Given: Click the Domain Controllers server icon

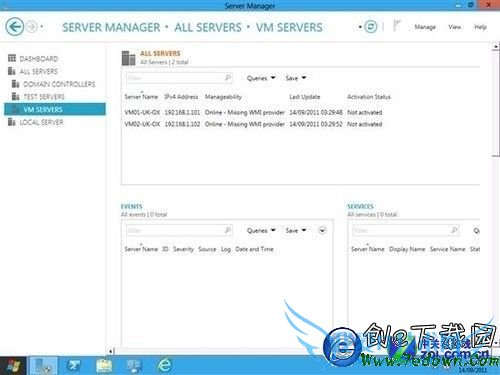Looking at the screenshot, I should [x=16, y=84].
